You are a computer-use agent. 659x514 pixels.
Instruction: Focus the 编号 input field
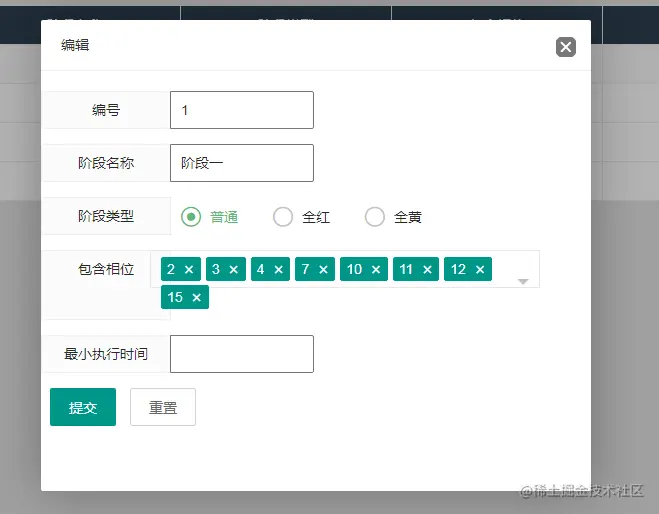pyautogui.click(x=242, y=110)
